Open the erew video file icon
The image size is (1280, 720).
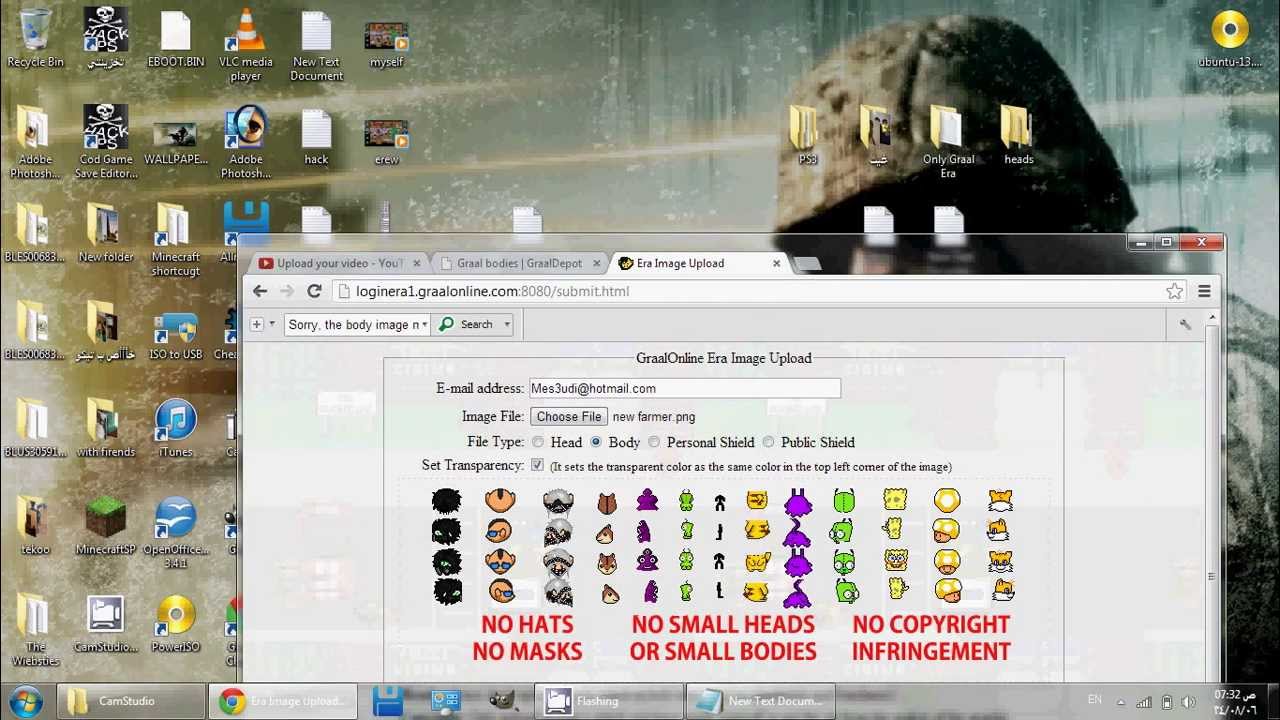(x=386, y=142)
